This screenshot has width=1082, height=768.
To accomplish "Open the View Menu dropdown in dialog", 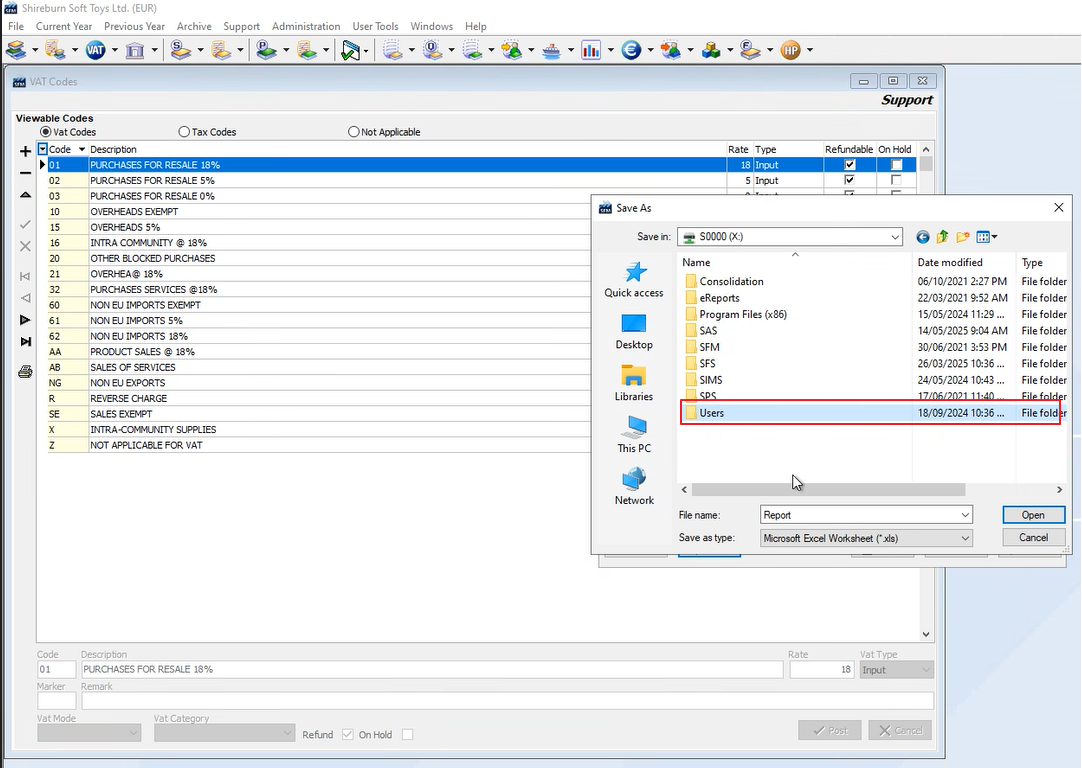I will (x=987, y=237).
